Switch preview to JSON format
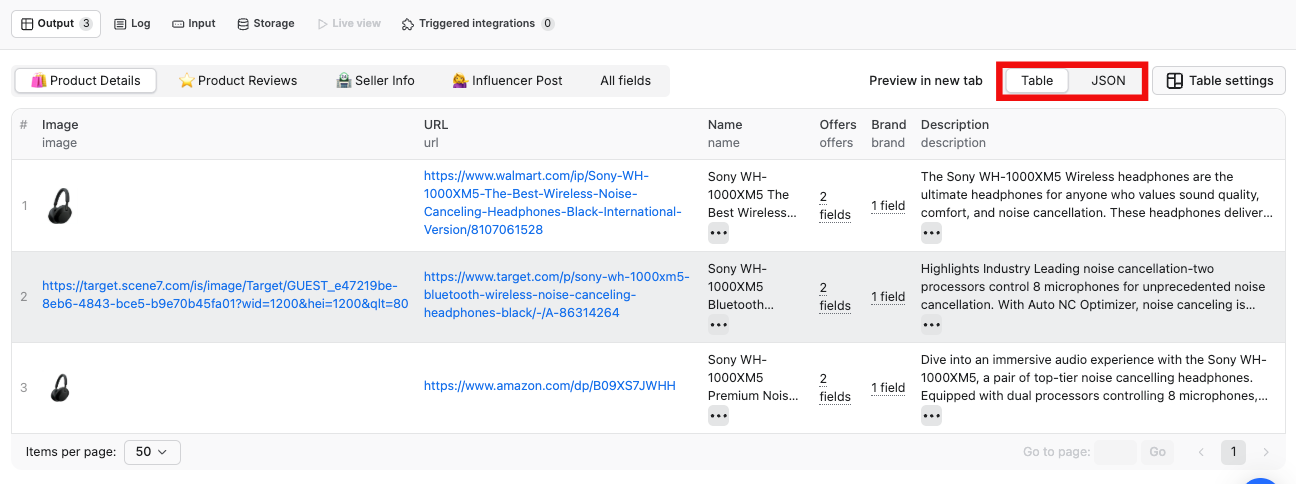This screenshot has height=484, width=1296. 1108,81
